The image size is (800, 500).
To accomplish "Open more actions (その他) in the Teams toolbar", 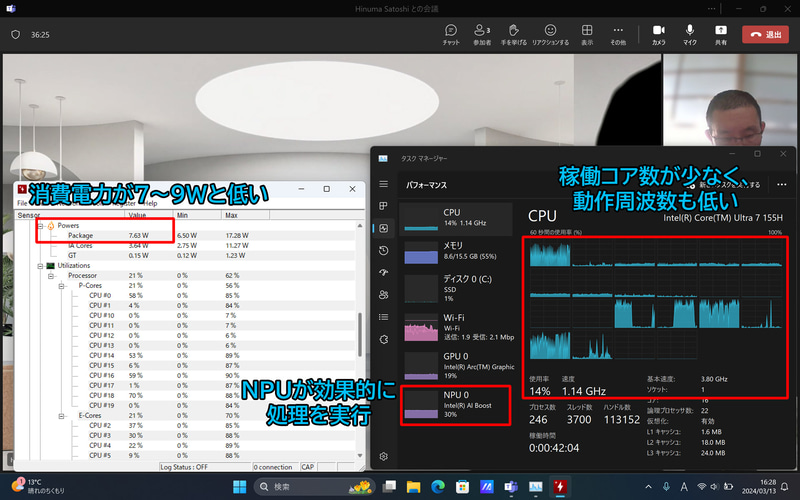I will click(x=618, y=35).
